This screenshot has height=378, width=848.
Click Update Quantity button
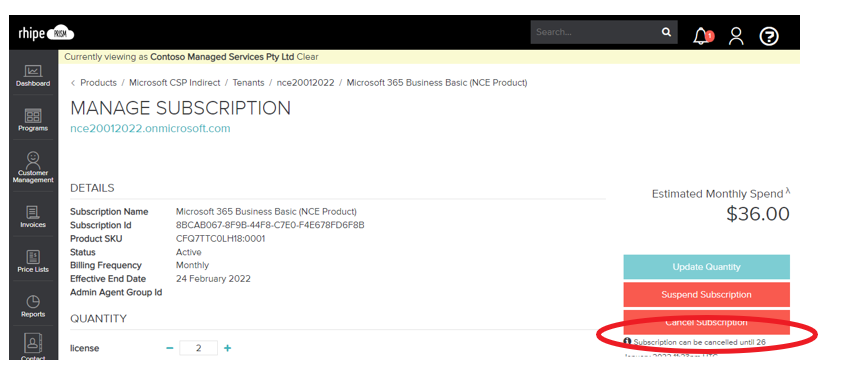pos(706,267)
